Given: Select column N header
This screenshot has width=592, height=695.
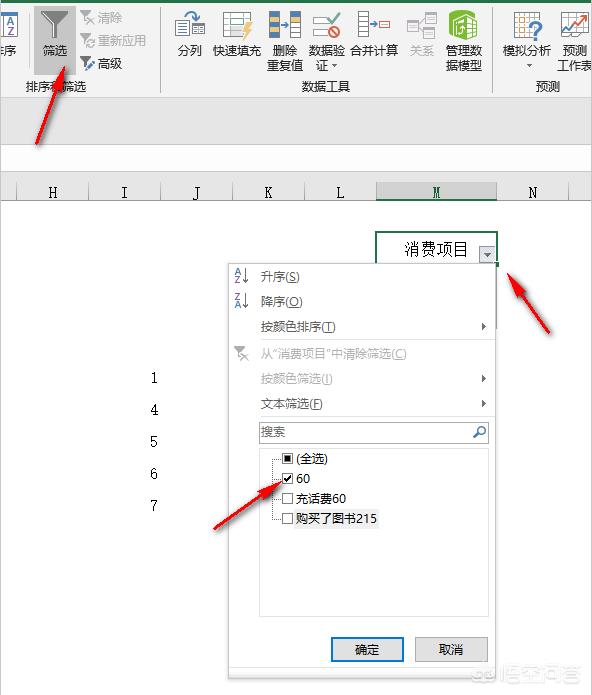Looking at the screenshot, I should (x=533, y=192).
